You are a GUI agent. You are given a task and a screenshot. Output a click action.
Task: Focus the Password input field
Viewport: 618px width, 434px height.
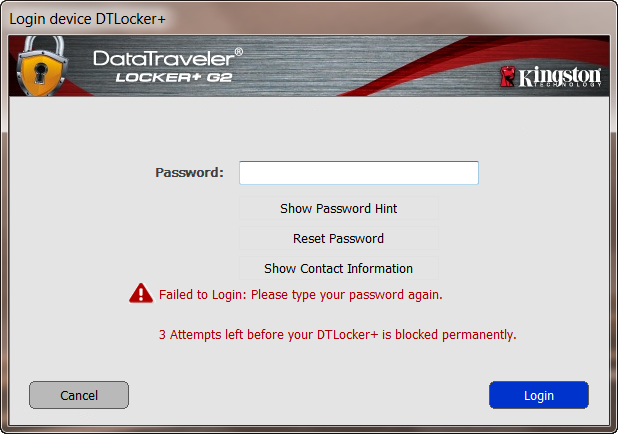coord(359,173)
